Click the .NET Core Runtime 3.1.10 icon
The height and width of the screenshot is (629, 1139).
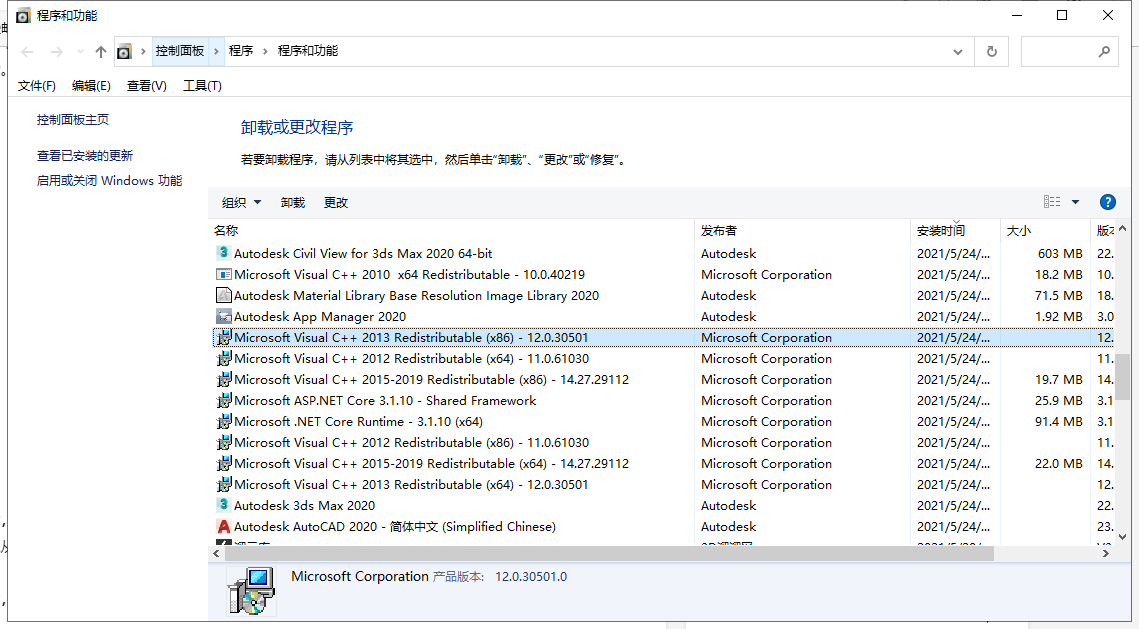click(x=224, y=421)
